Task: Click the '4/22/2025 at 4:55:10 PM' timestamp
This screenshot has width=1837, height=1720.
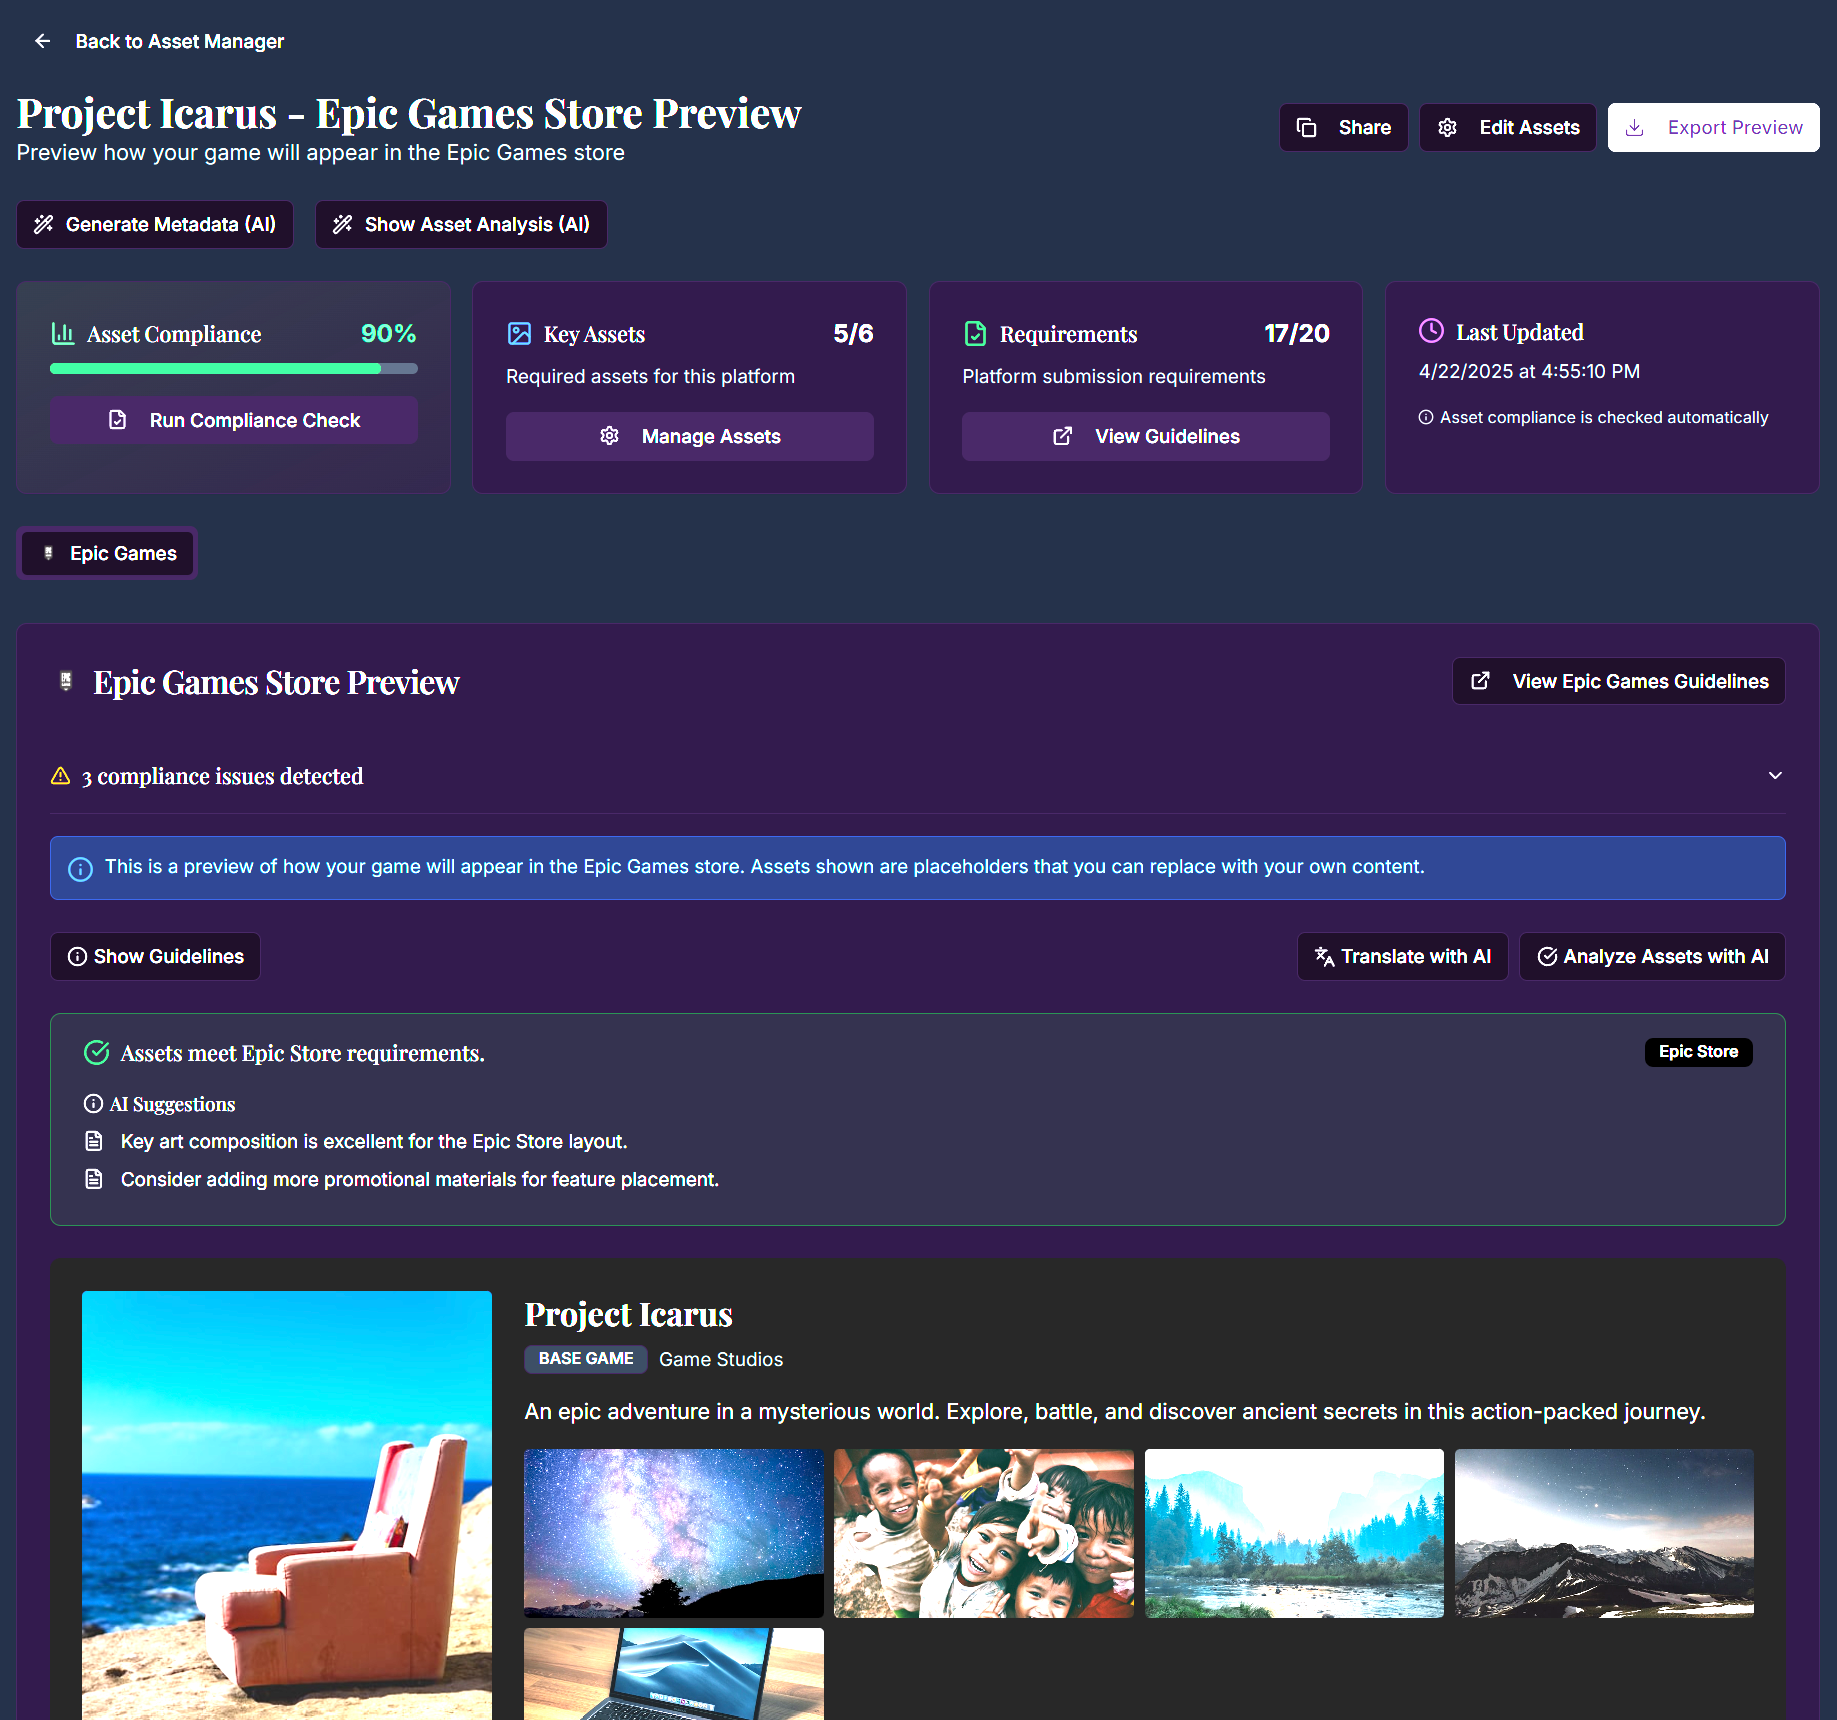Action: (1529, 371)
